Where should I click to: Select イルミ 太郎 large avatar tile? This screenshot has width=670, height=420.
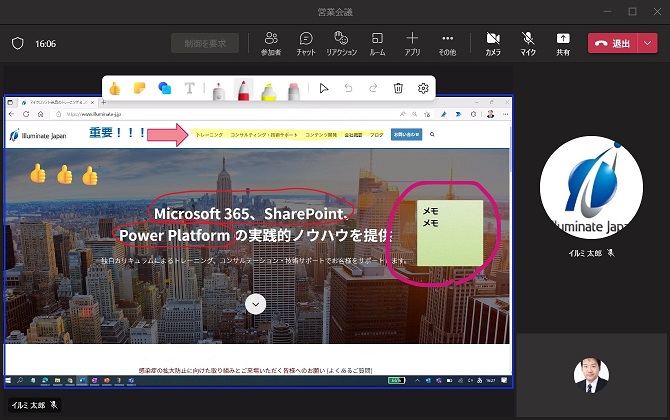pos(591,187)
